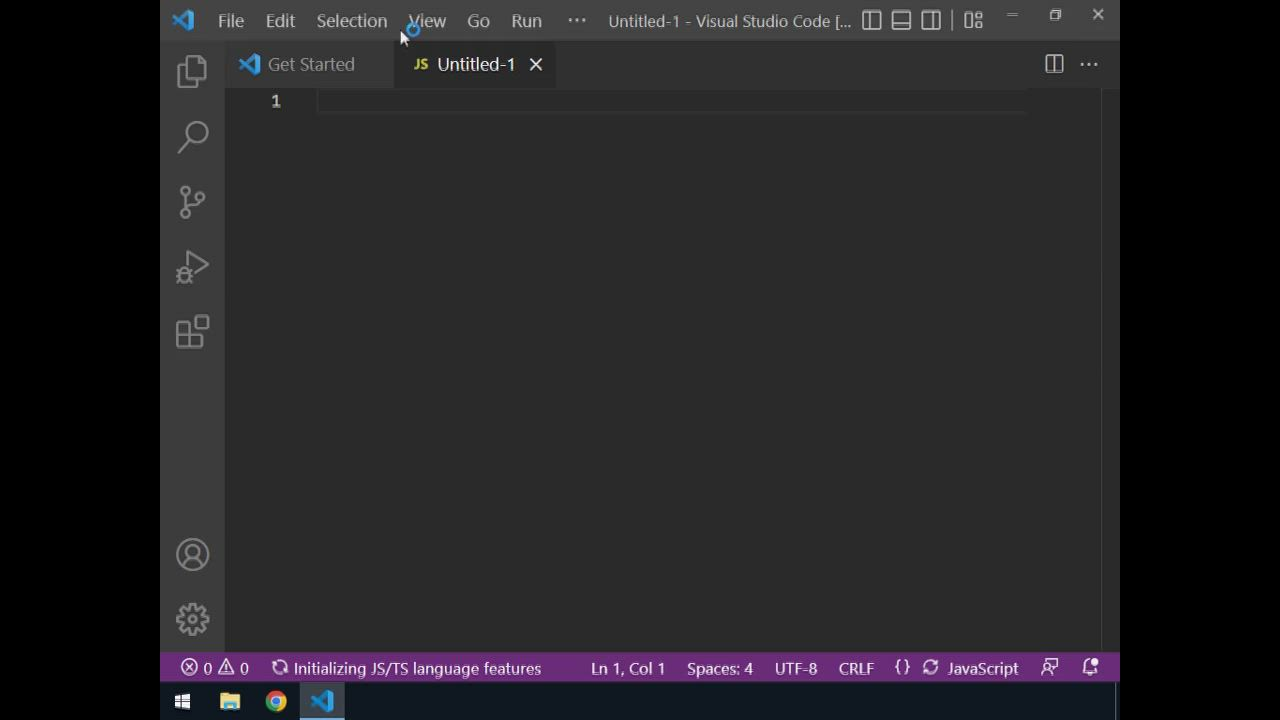
Task: Open File Explorer from taskbar
Action: coord(230,702)
